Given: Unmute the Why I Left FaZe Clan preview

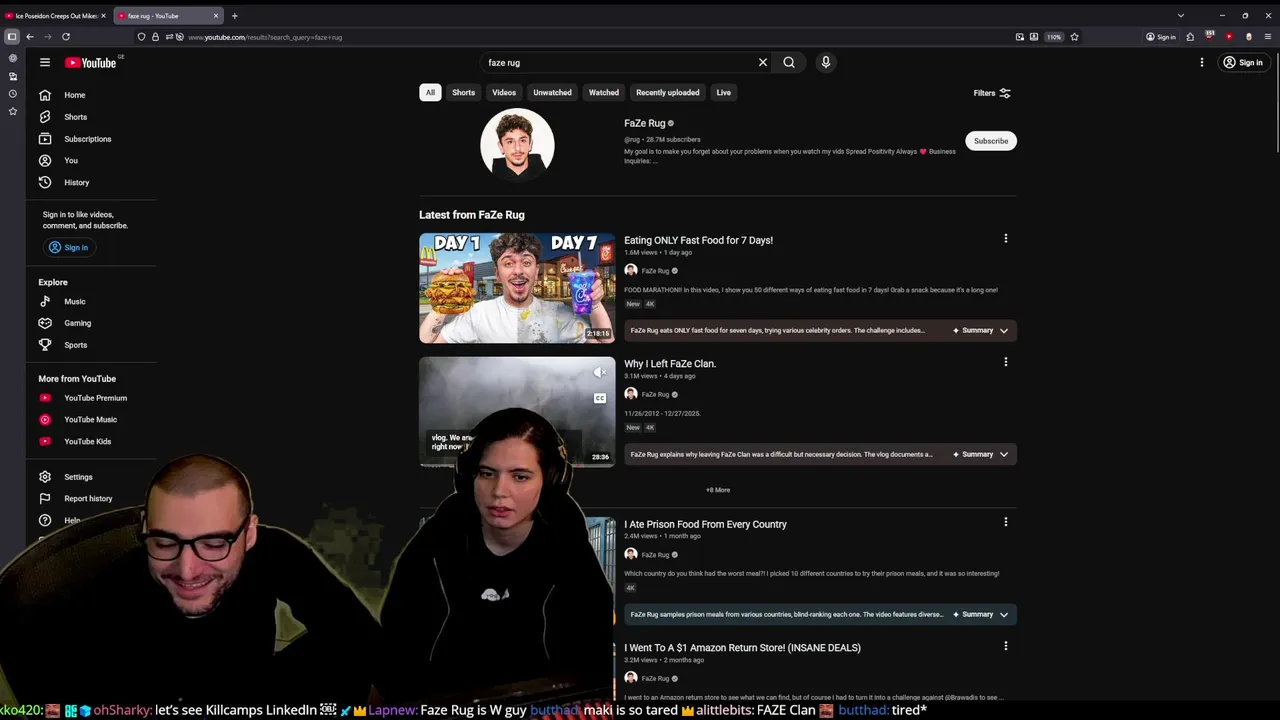Looking at the screenshot, I should click(600, 372).
